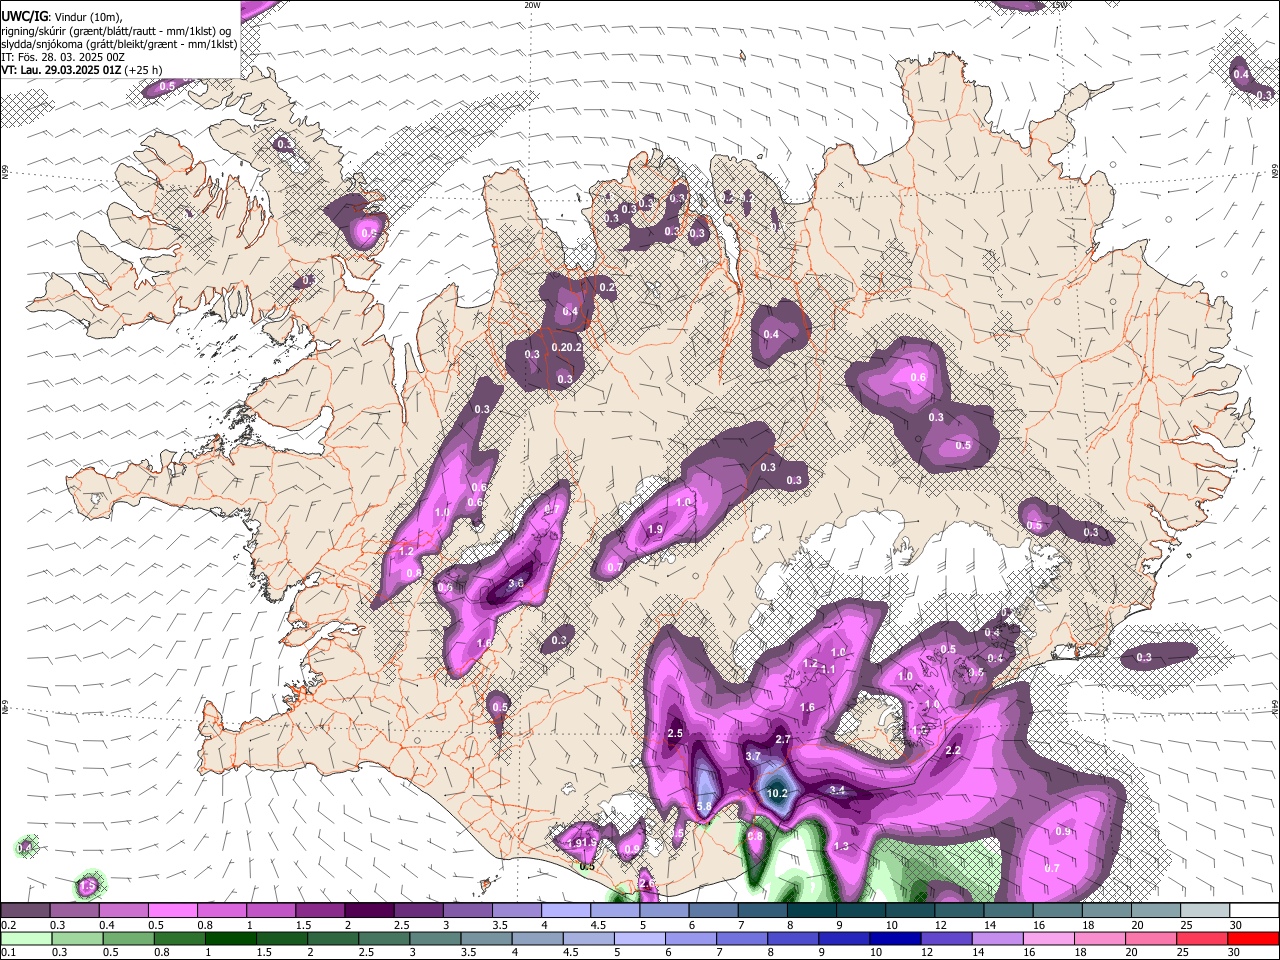Select upper legend swatch above label 3.5

point(517,911)
